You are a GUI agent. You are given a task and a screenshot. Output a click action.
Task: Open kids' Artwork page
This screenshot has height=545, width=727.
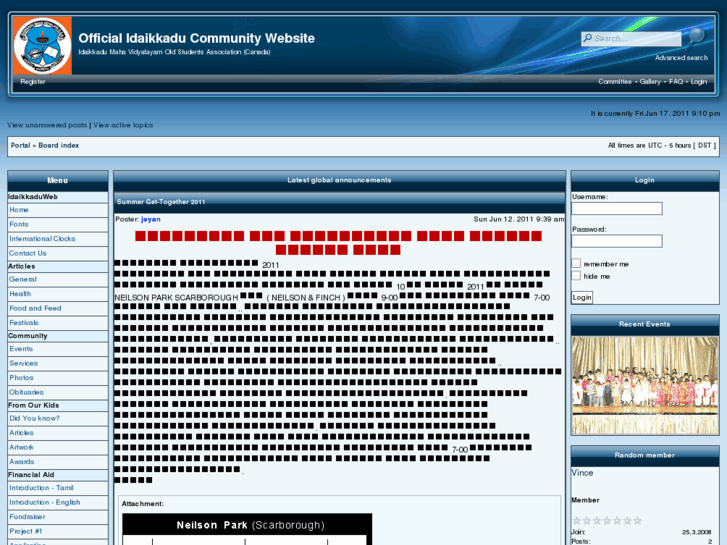[22, 447]
